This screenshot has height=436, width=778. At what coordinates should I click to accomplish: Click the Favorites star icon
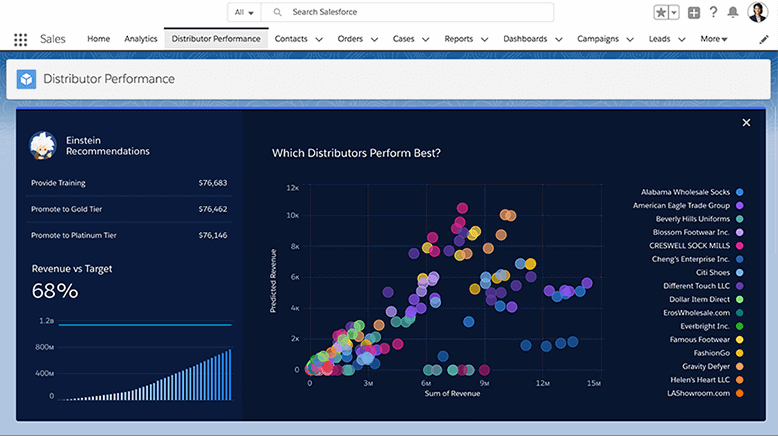point(661,12)
